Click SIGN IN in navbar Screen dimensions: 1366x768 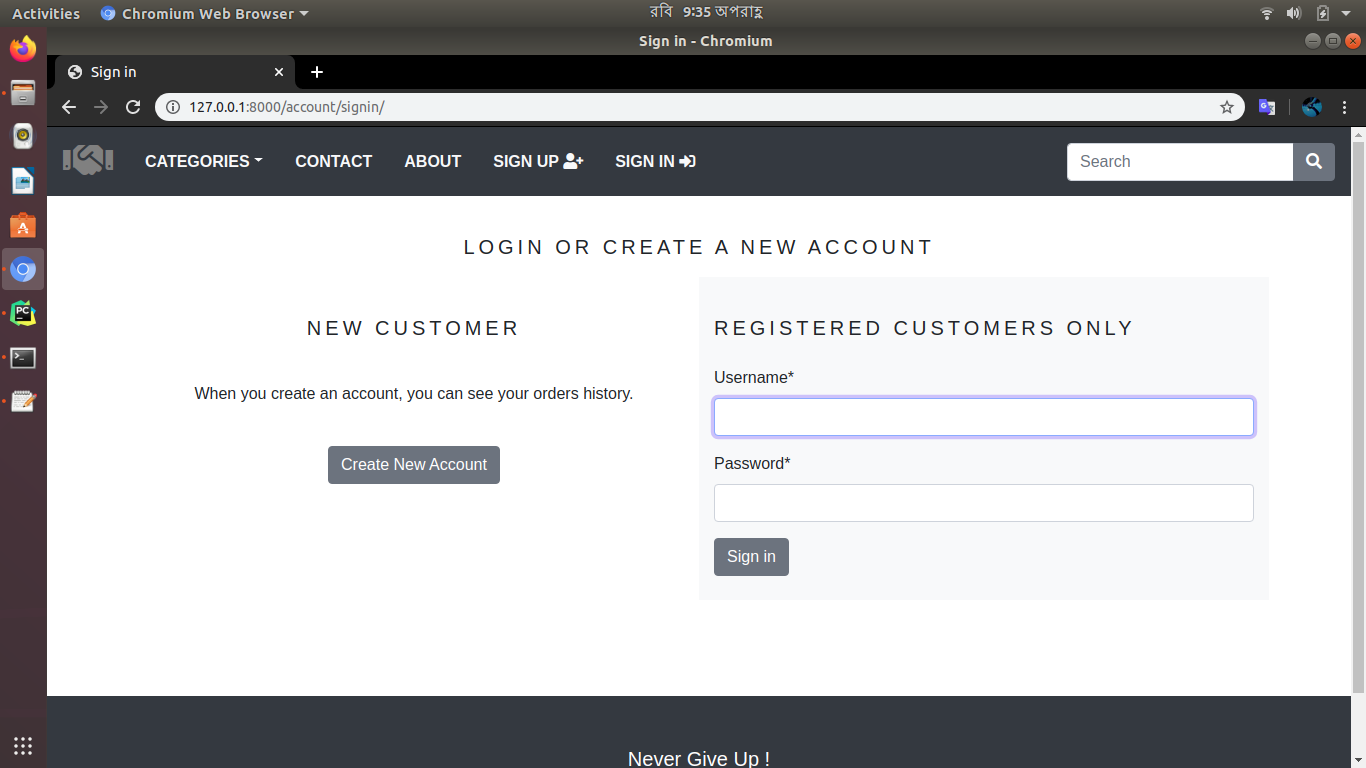pos(655,161)
